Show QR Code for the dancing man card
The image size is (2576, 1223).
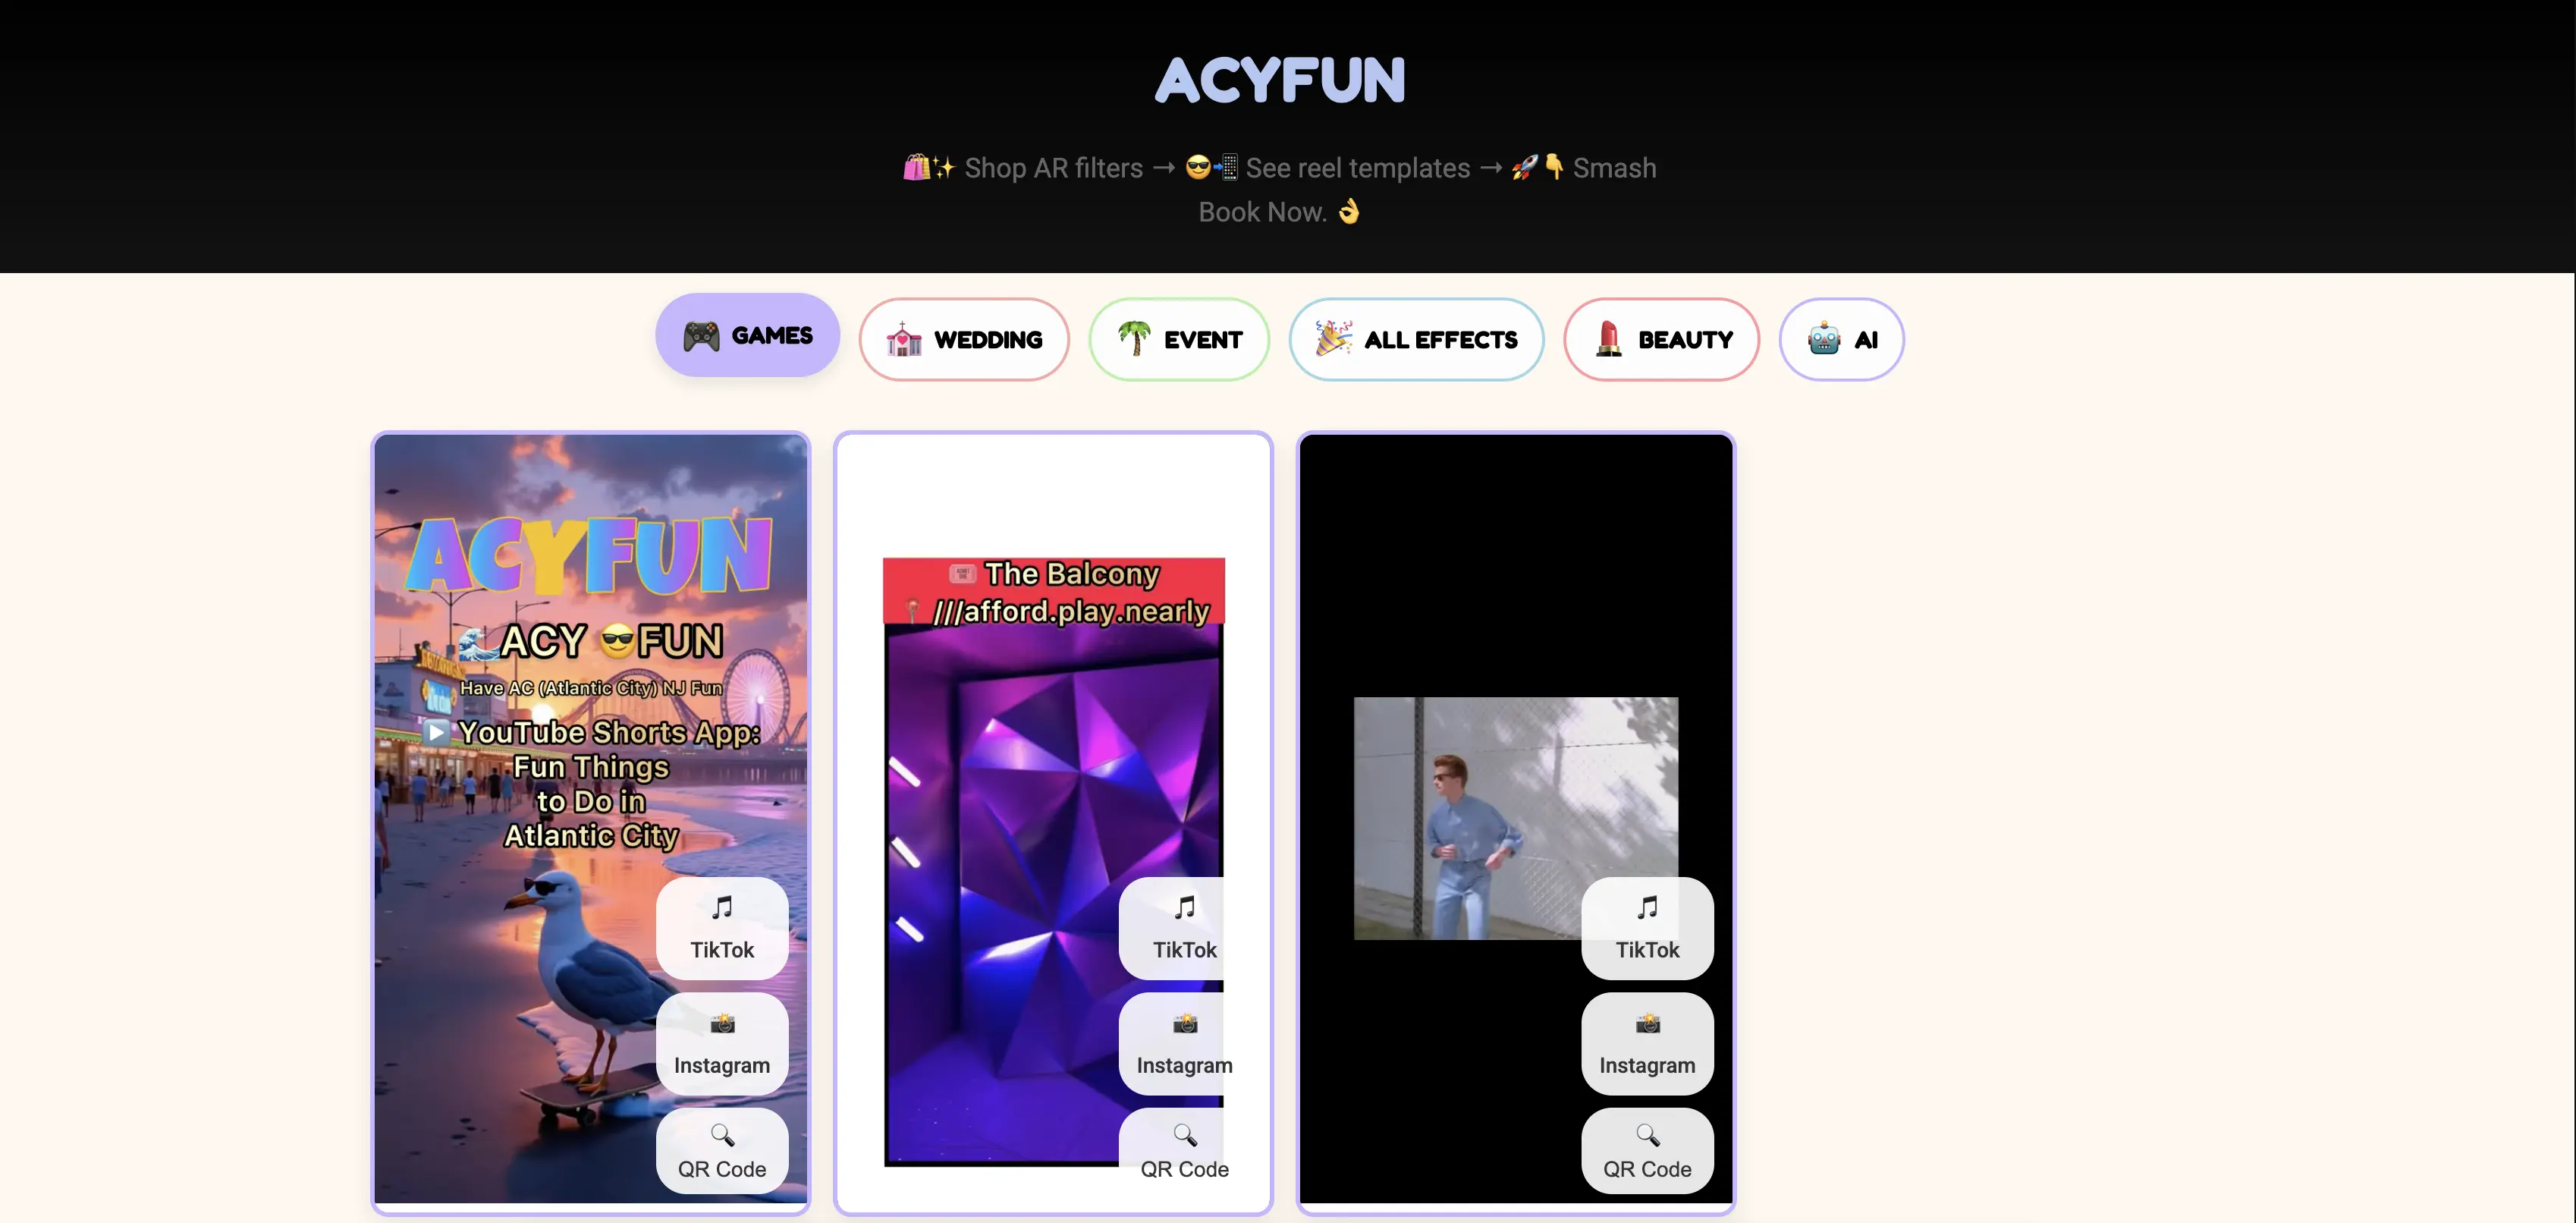coord(1647,1151)
